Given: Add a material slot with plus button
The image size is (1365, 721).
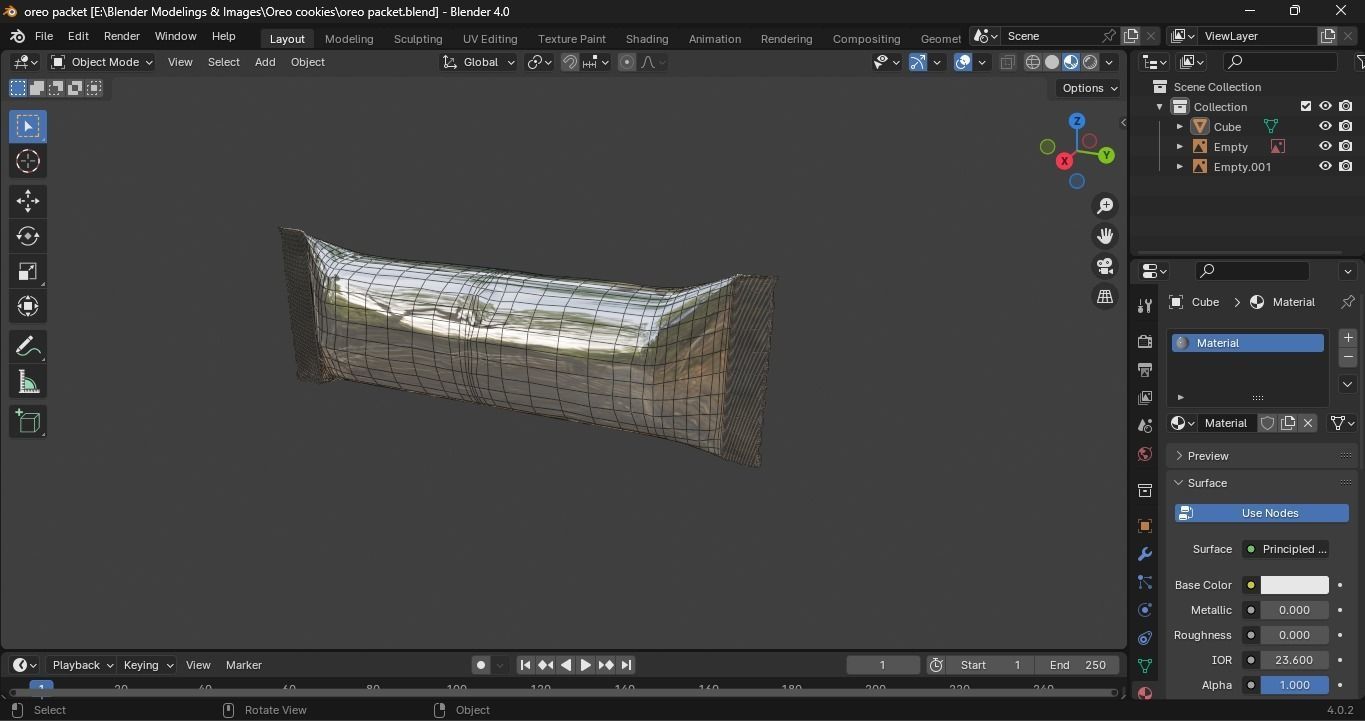Looking at the screenshot, I should [x=1347, y=338].
